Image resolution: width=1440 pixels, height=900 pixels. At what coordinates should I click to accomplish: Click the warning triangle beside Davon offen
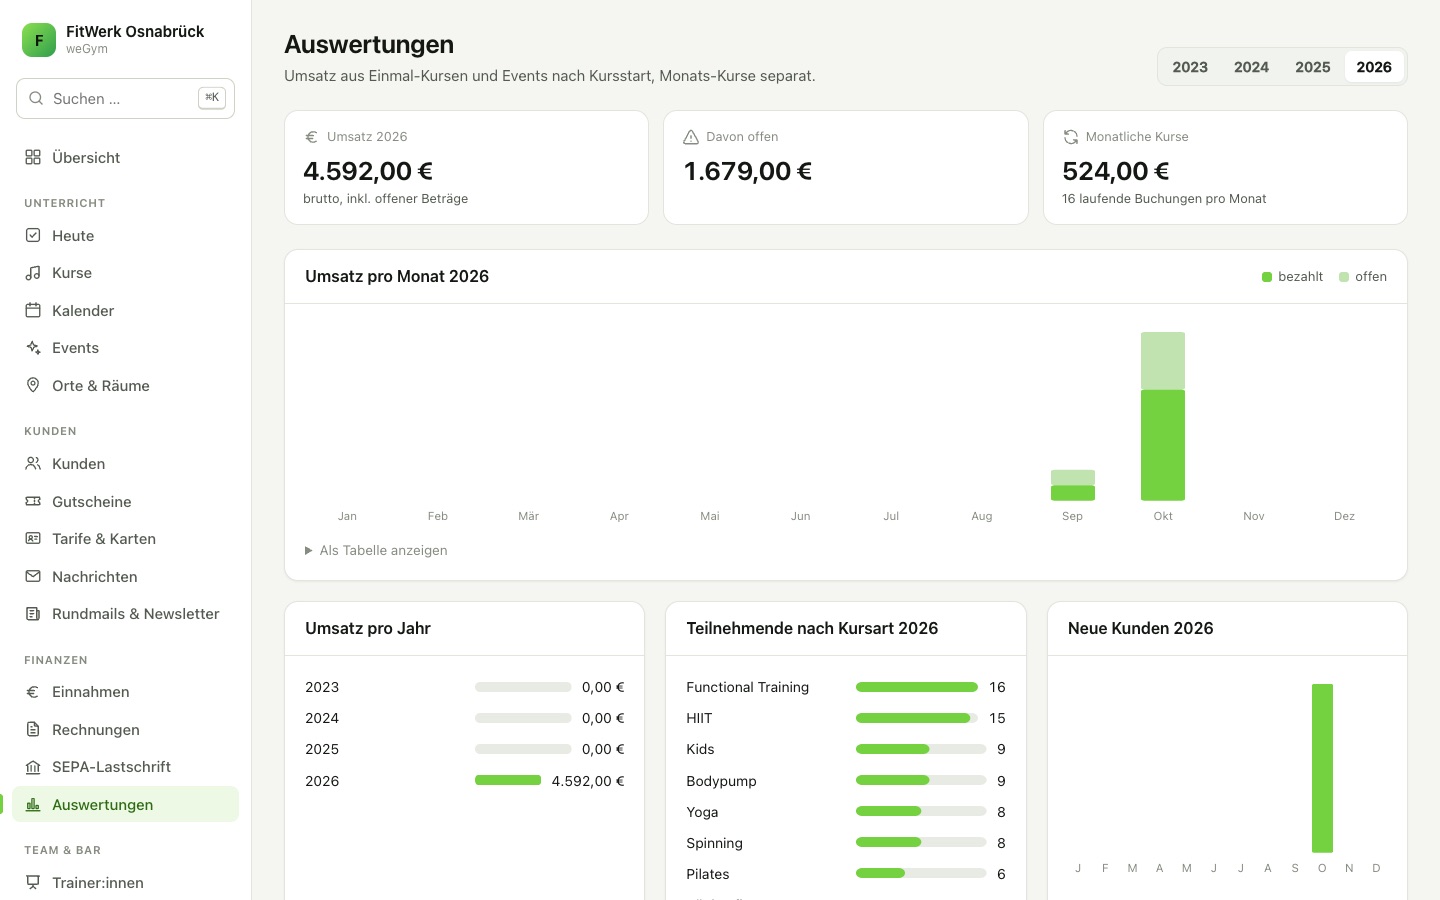691,137
